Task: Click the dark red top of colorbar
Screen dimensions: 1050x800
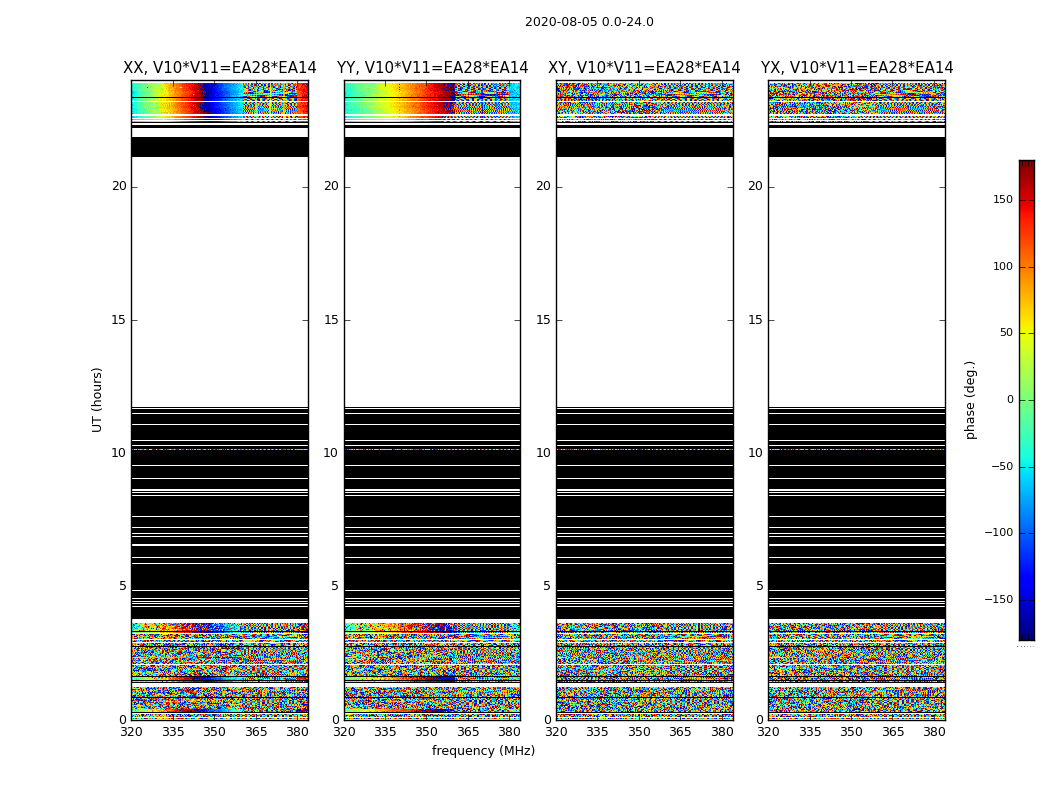Action: [1026, 165]
